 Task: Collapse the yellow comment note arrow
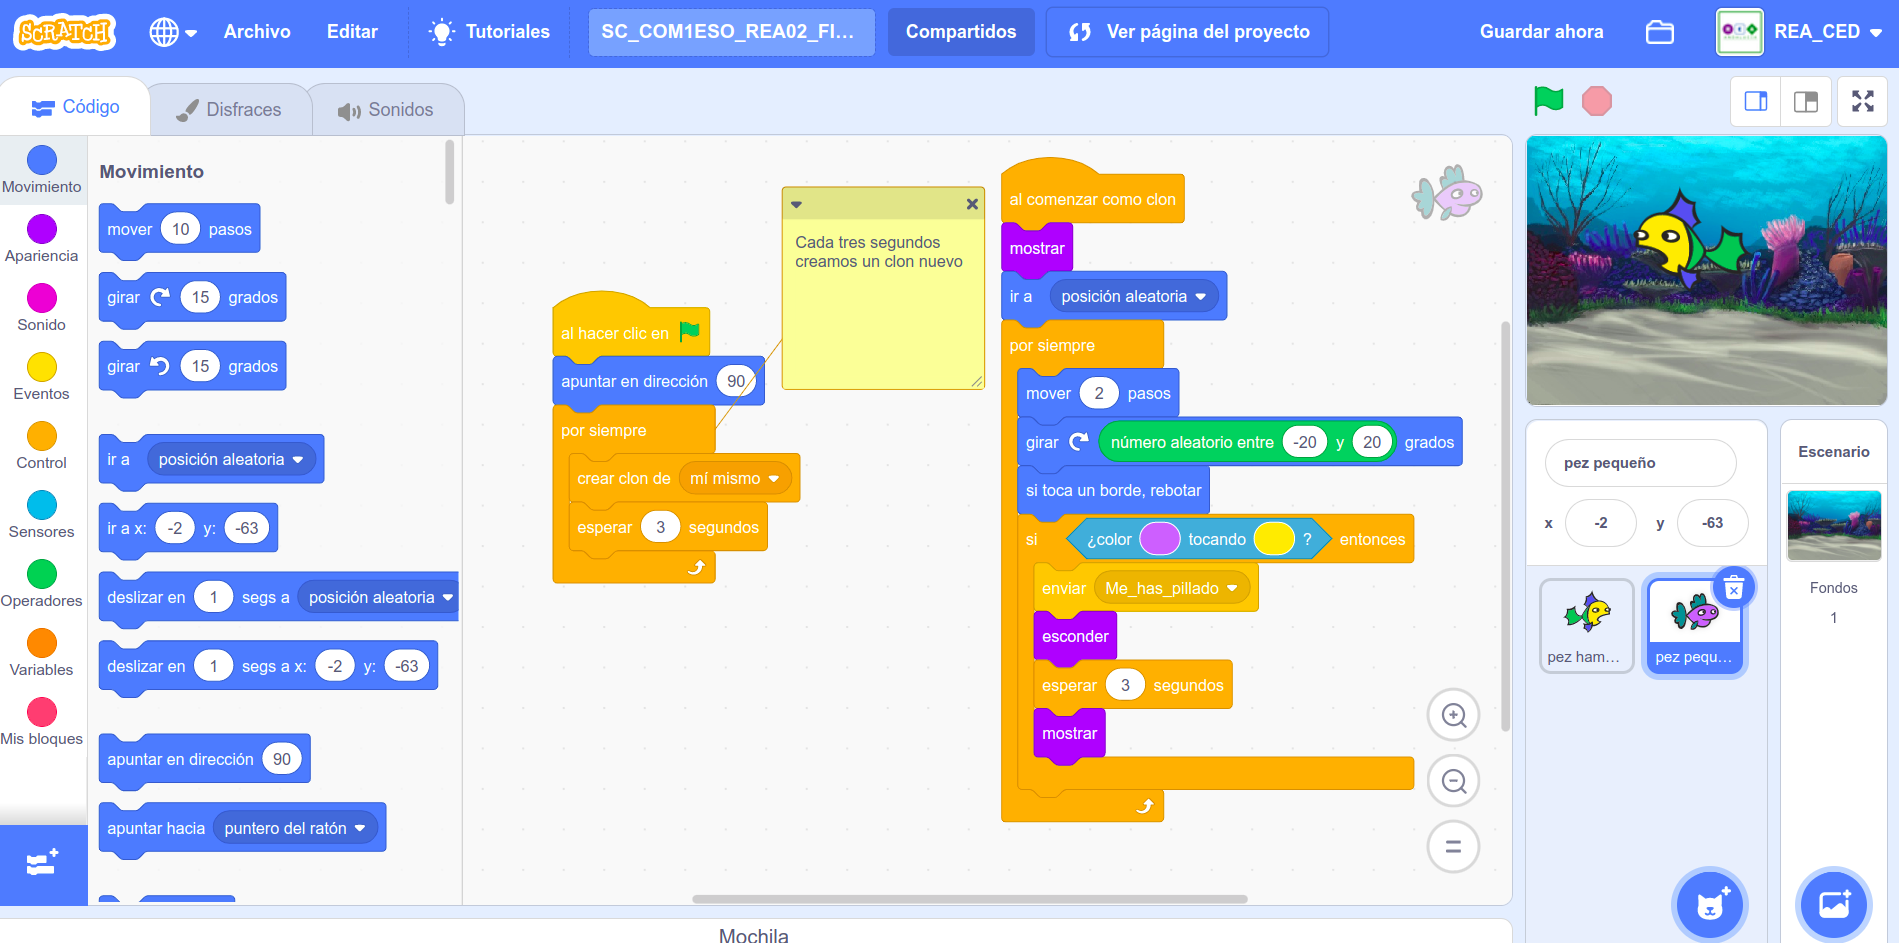797,204
